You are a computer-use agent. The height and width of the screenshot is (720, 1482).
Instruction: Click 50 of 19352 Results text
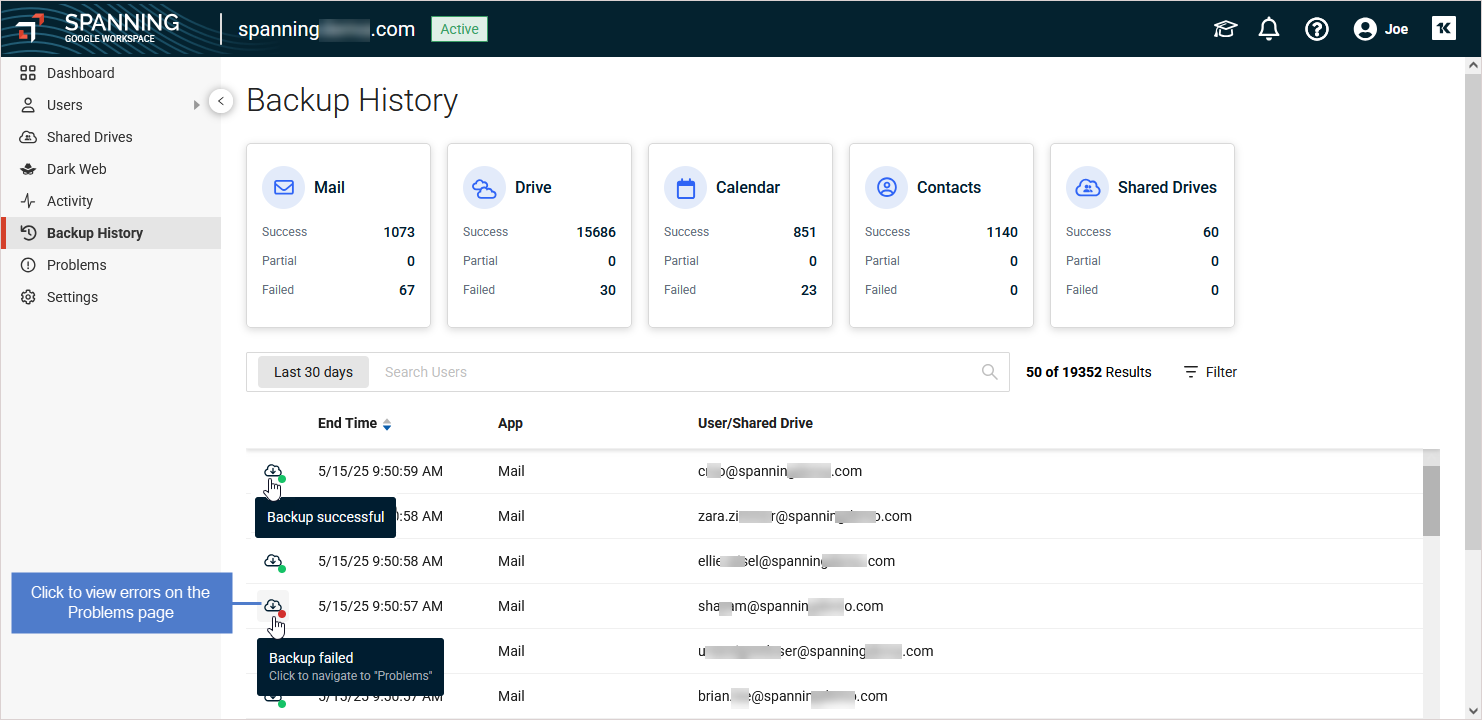[1088, 372]
